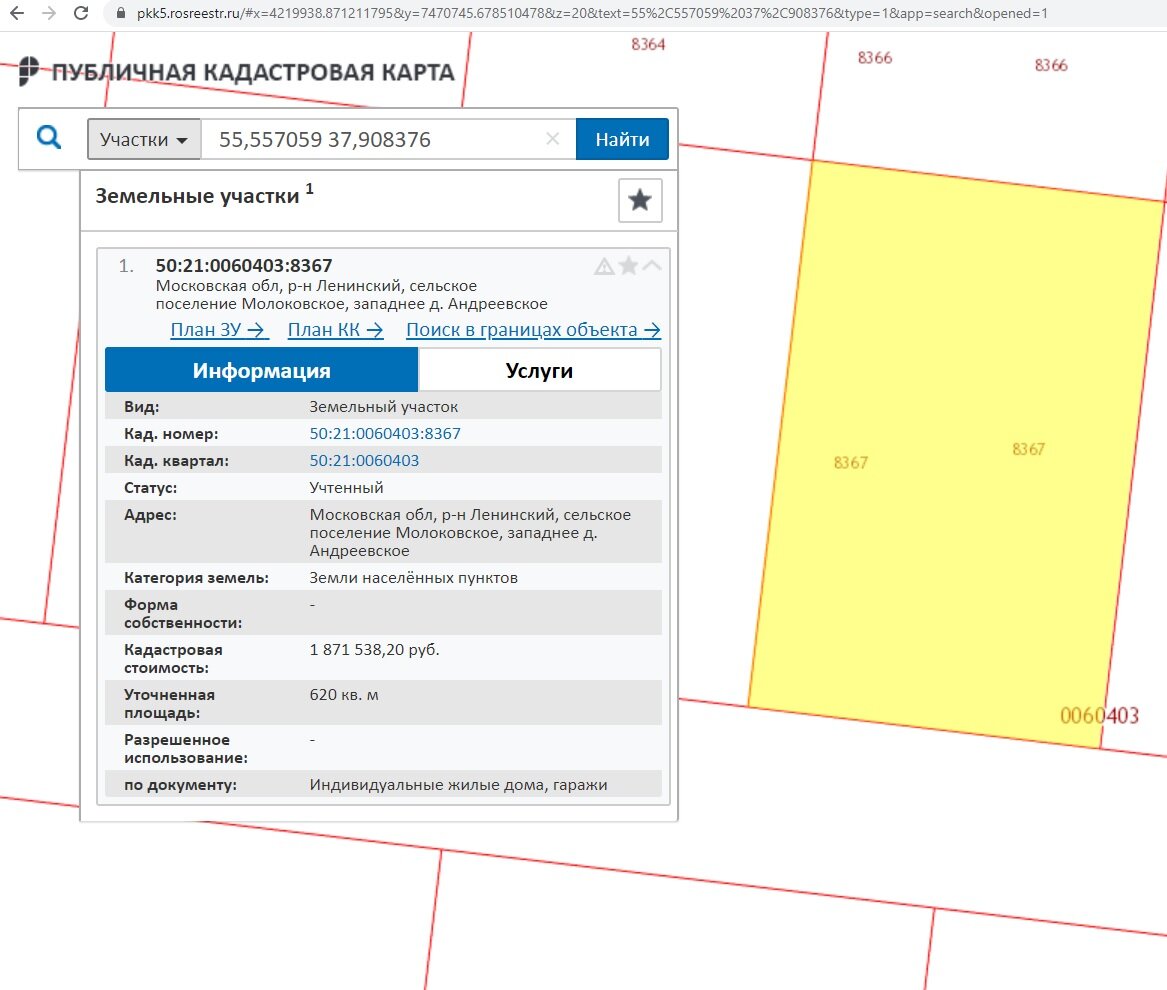Open favorites with the star button
This screenshot has height=990, width=1167.
[x=640, y=200]
